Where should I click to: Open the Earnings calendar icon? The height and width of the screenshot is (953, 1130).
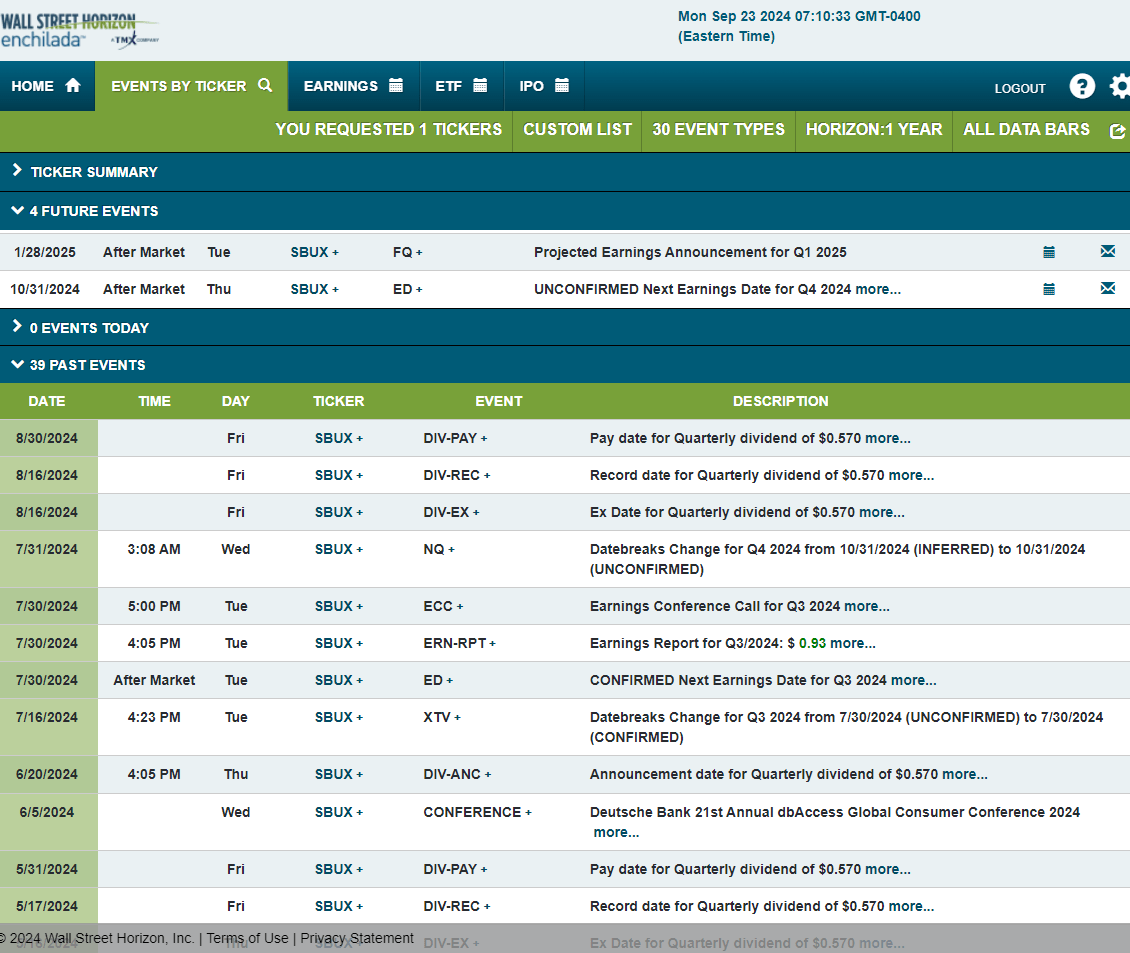396,85
